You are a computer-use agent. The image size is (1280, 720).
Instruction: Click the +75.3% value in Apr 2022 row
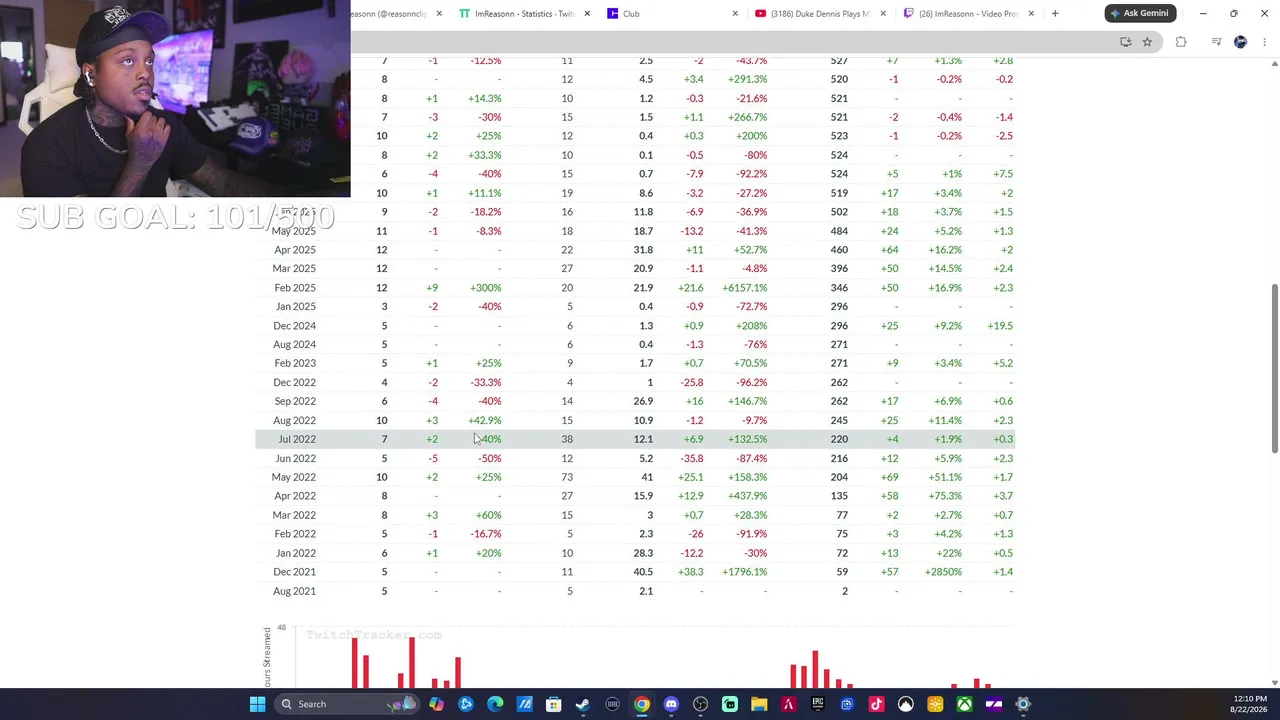tap(945, 496)
